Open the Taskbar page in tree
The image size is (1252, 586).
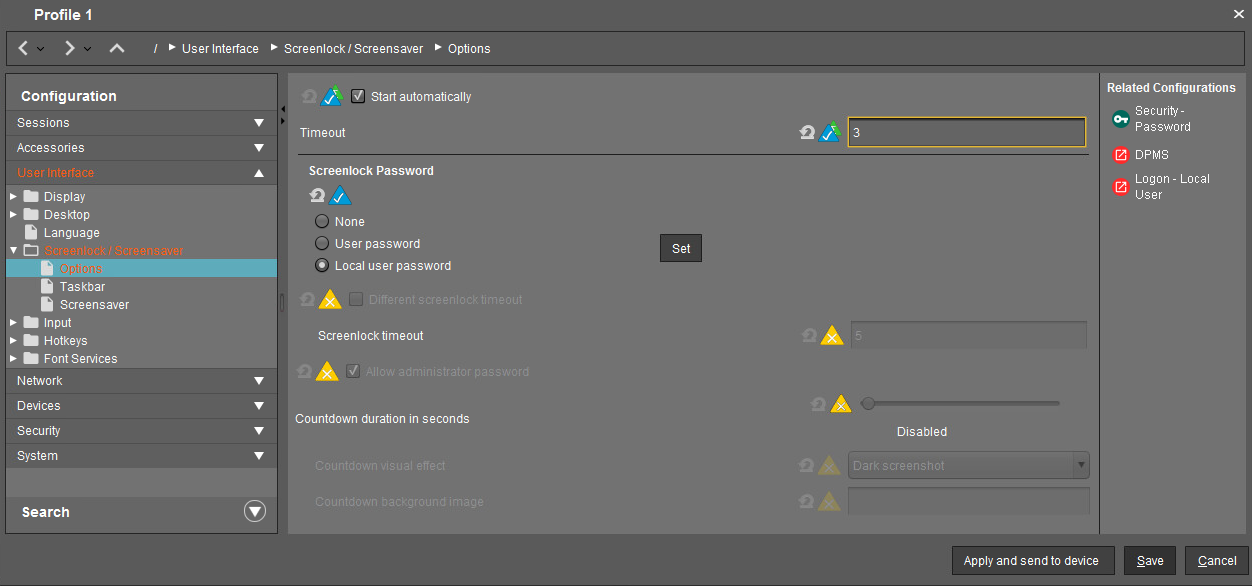[x=82, y=287]
